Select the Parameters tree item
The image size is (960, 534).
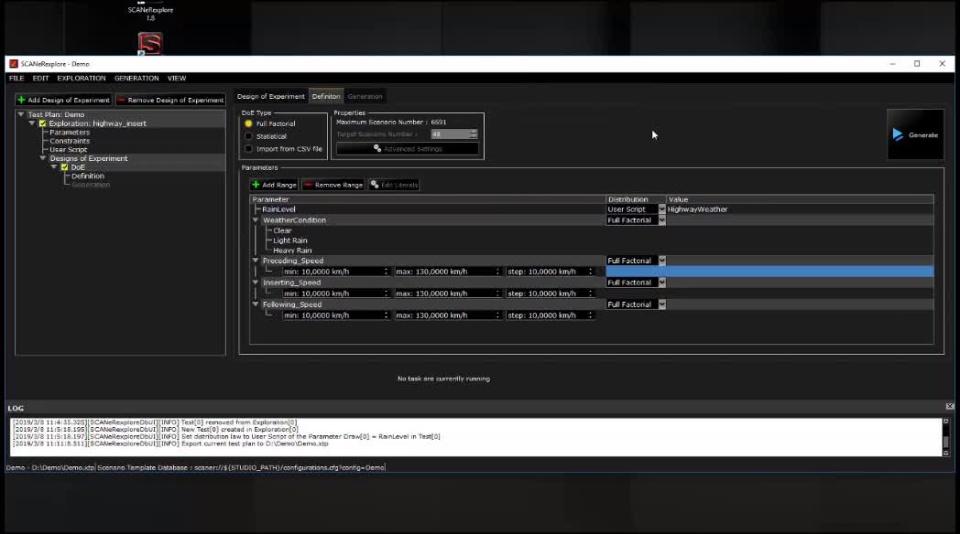click(69, 132)
